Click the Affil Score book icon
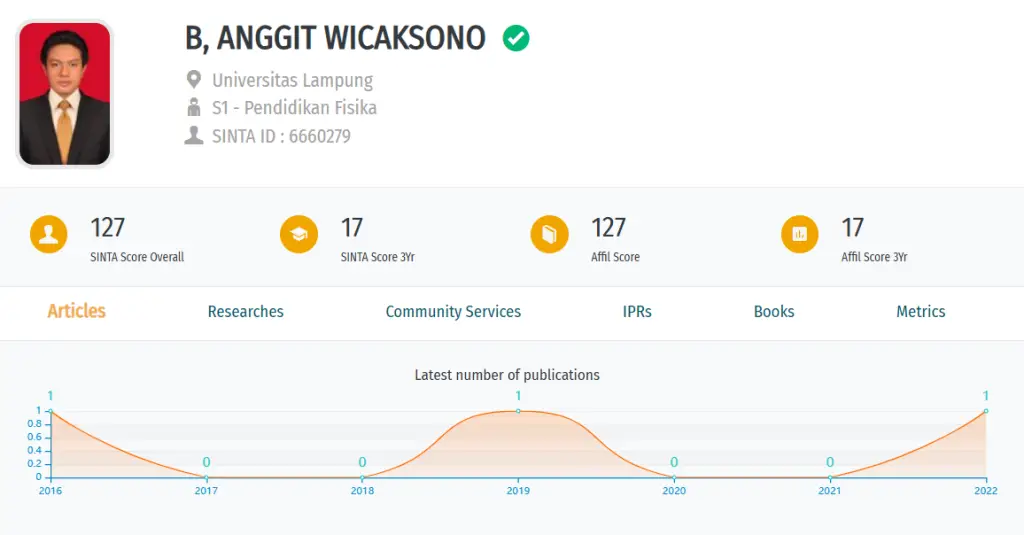 click(x=549, y=234)
